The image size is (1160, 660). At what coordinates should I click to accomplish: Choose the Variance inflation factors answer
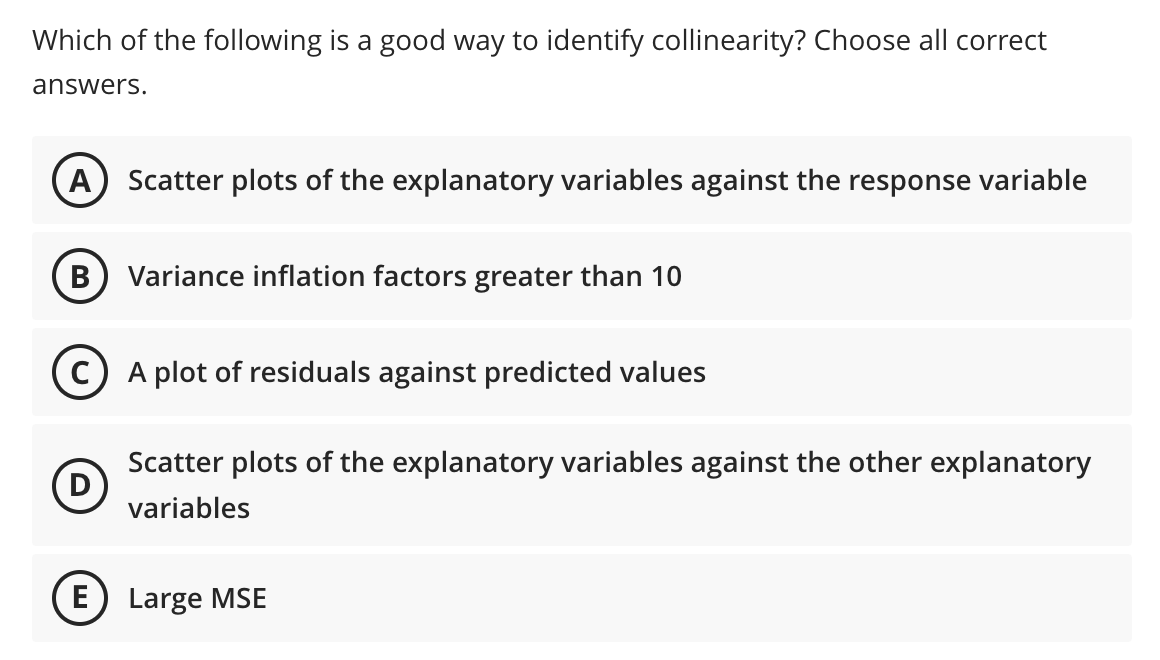404,277
